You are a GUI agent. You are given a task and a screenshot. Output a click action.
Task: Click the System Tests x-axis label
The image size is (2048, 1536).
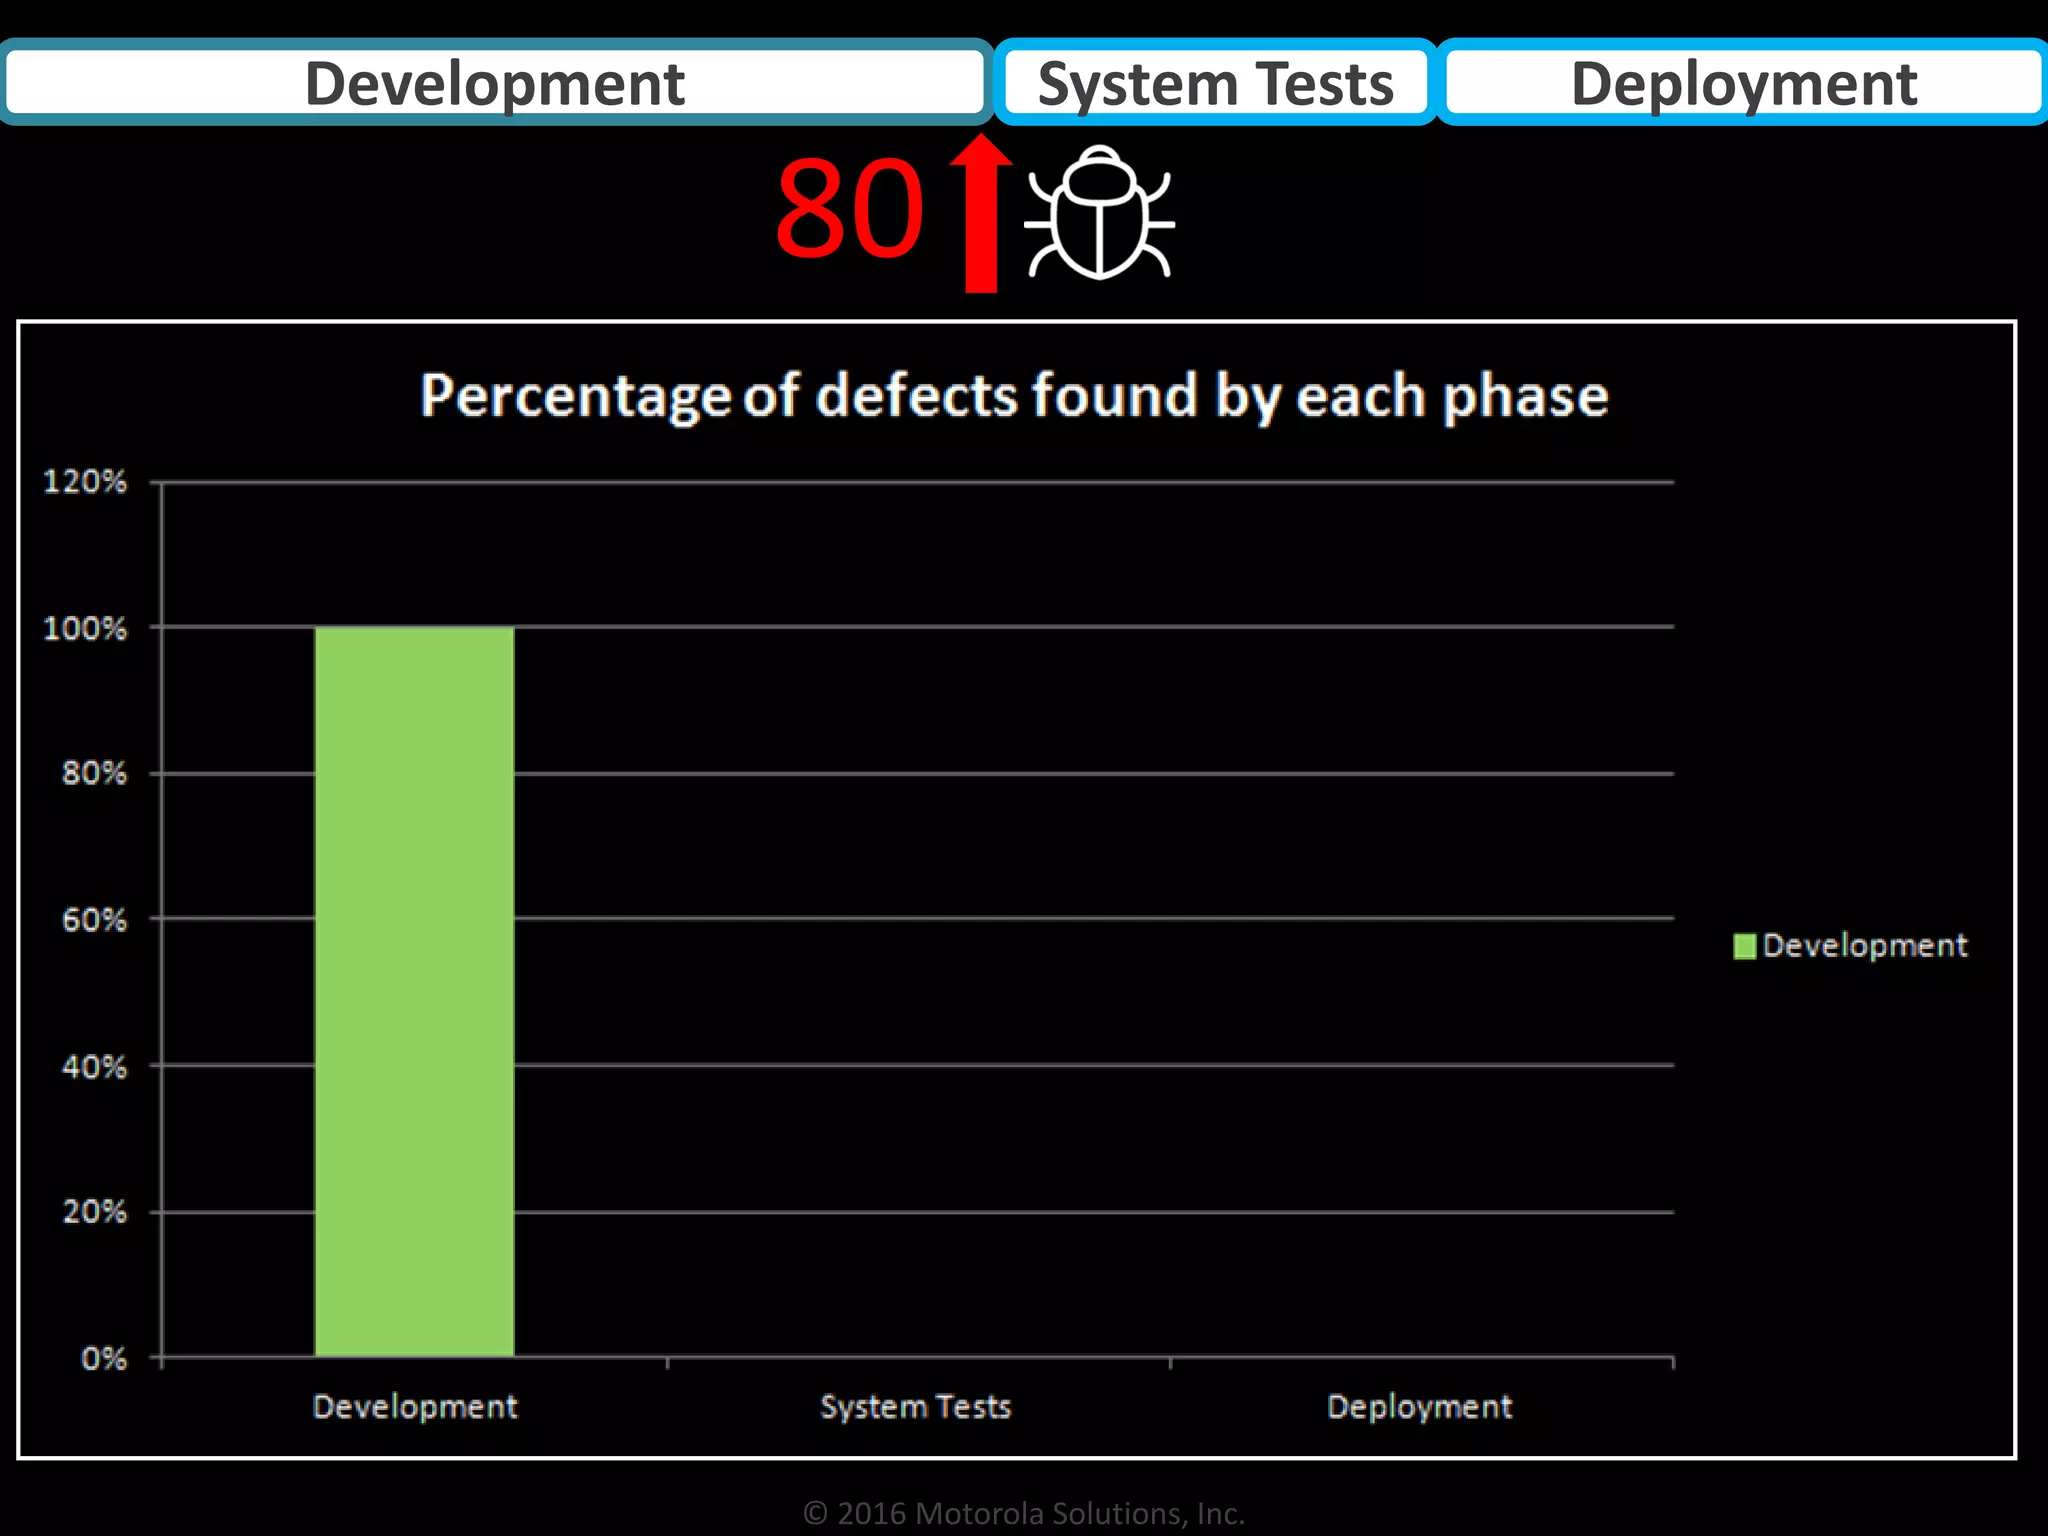tap(915, 1408)
